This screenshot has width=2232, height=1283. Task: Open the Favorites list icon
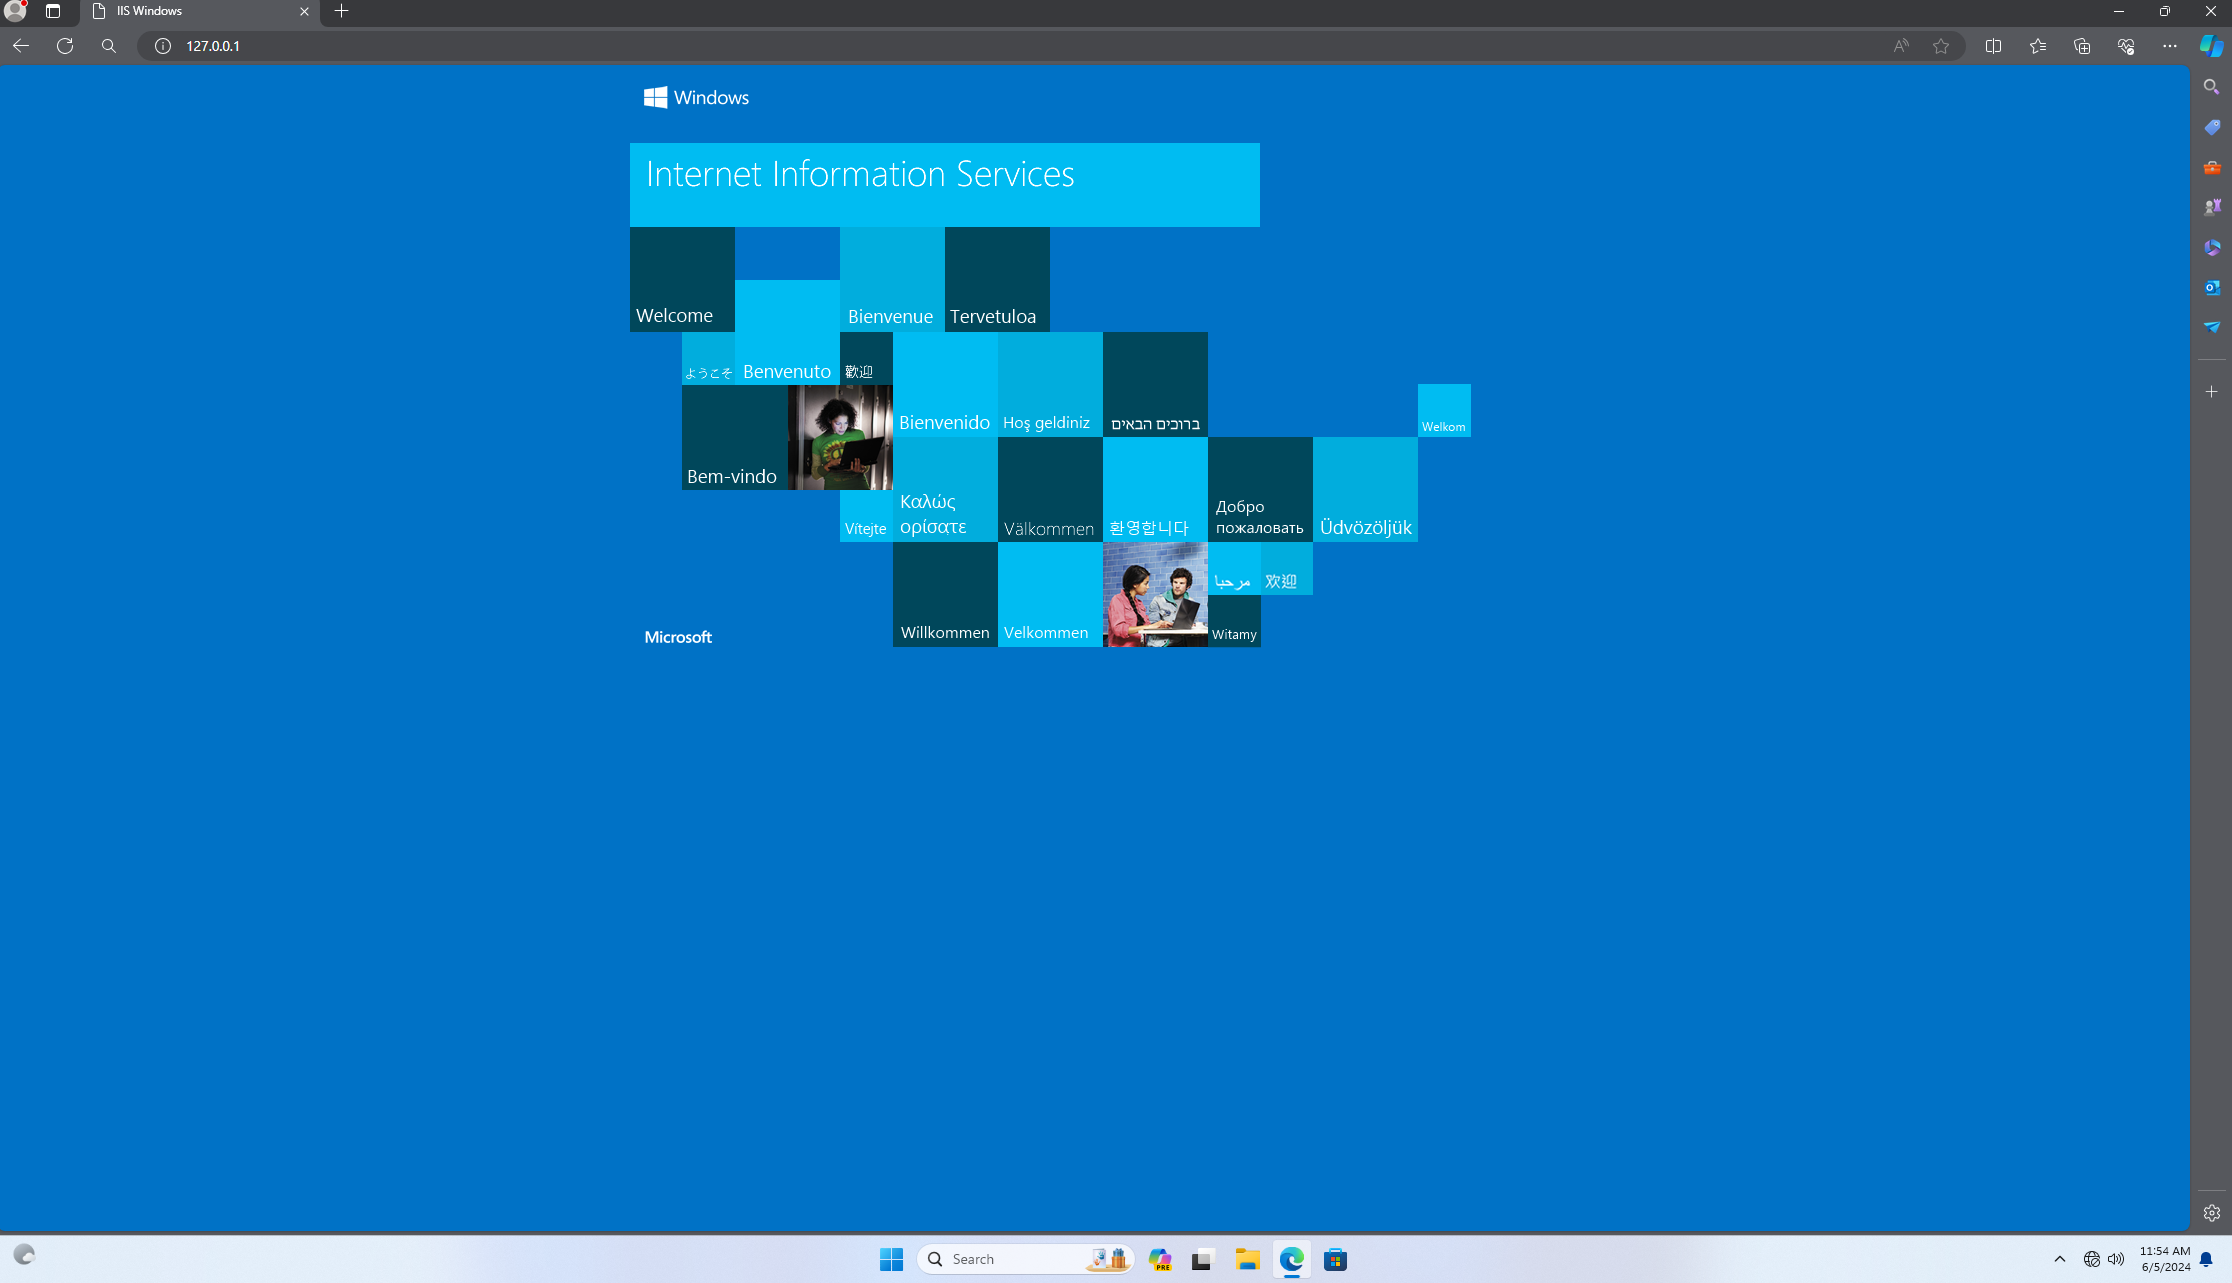[2038, 46]
